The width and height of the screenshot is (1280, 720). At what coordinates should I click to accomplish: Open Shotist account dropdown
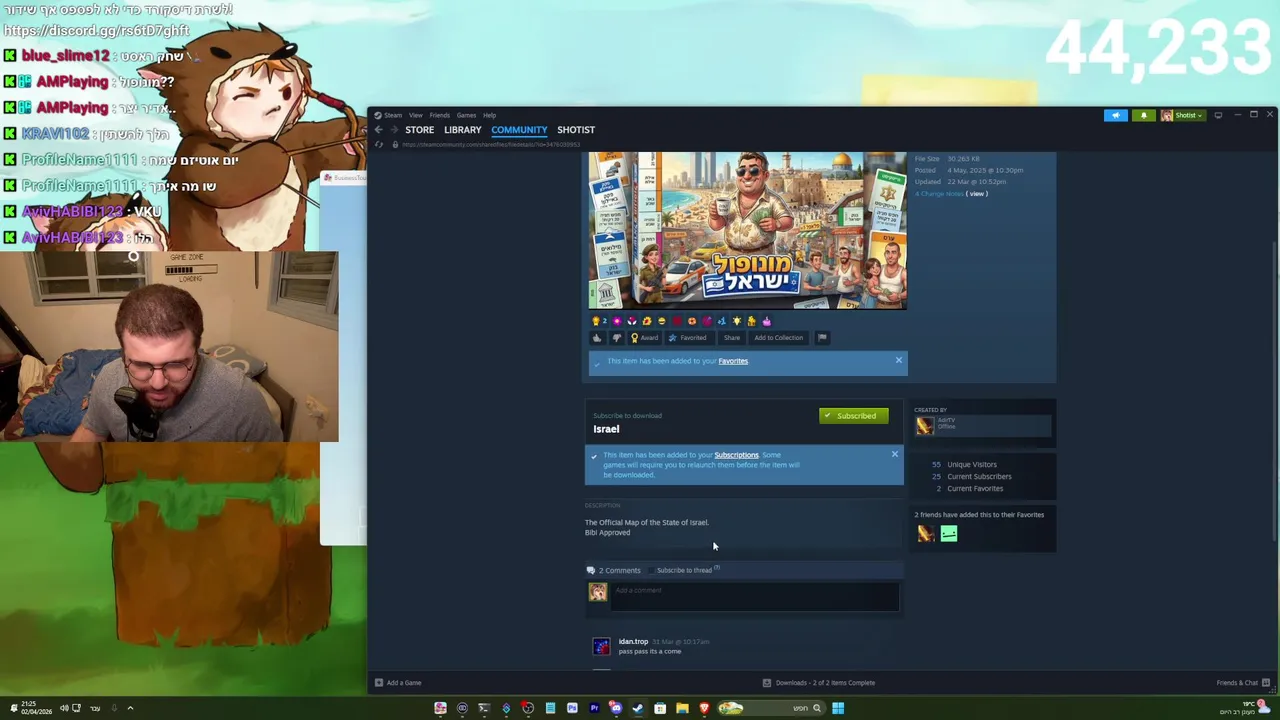tap(1185, 115)
